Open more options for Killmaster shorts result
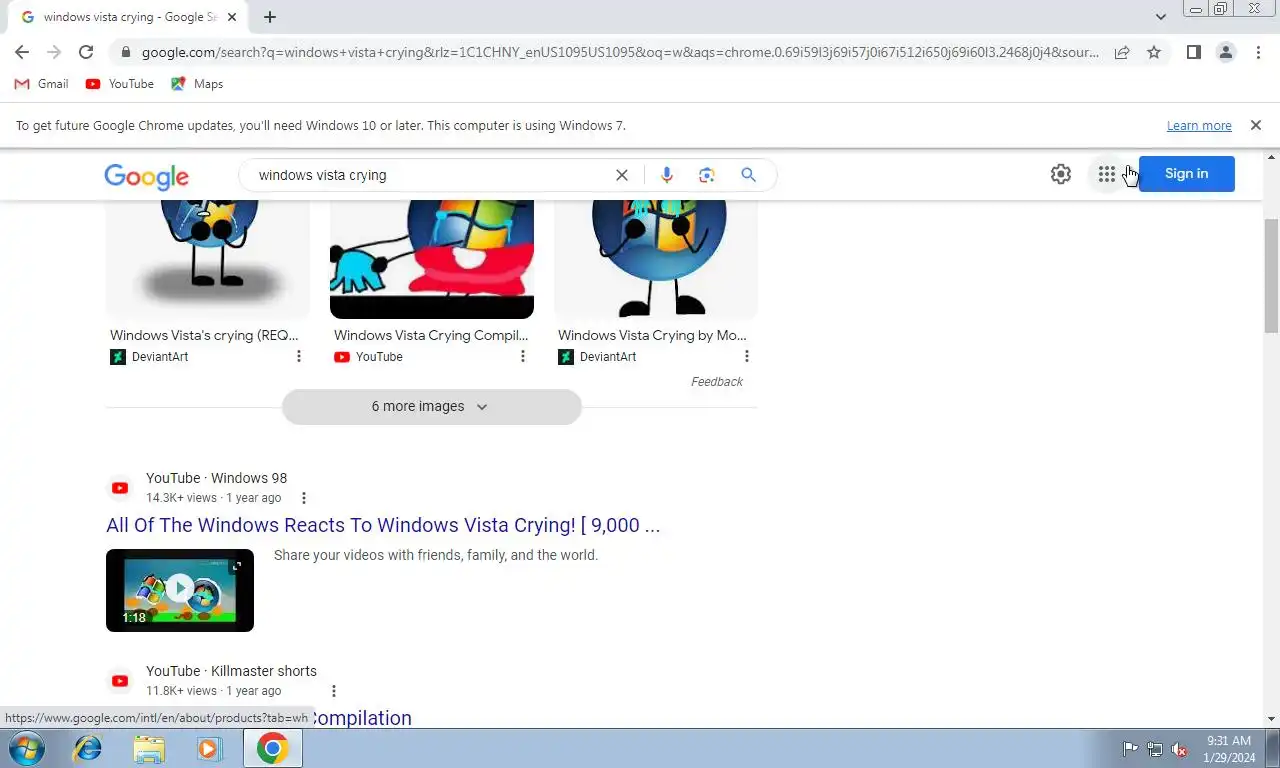This screenshot has width=1280, height=768. 334,691
